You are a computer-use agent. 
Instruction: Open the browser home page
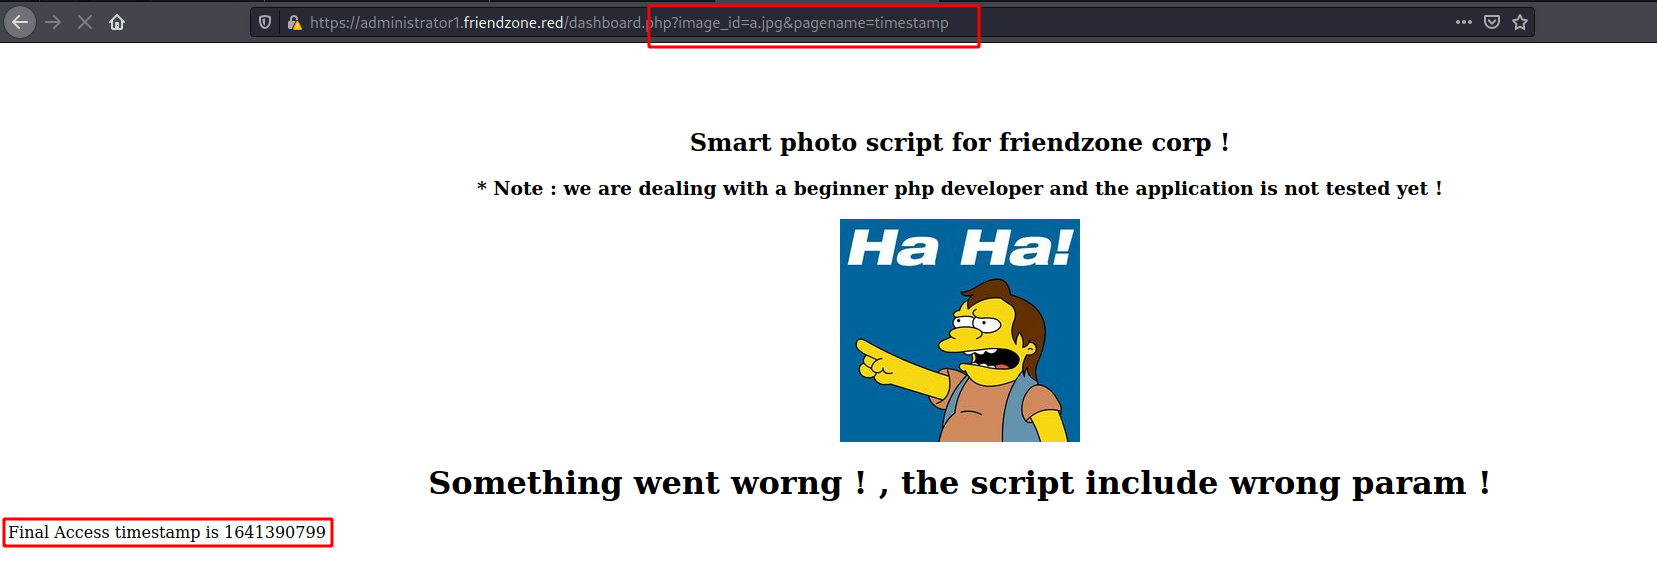[117, 22]
